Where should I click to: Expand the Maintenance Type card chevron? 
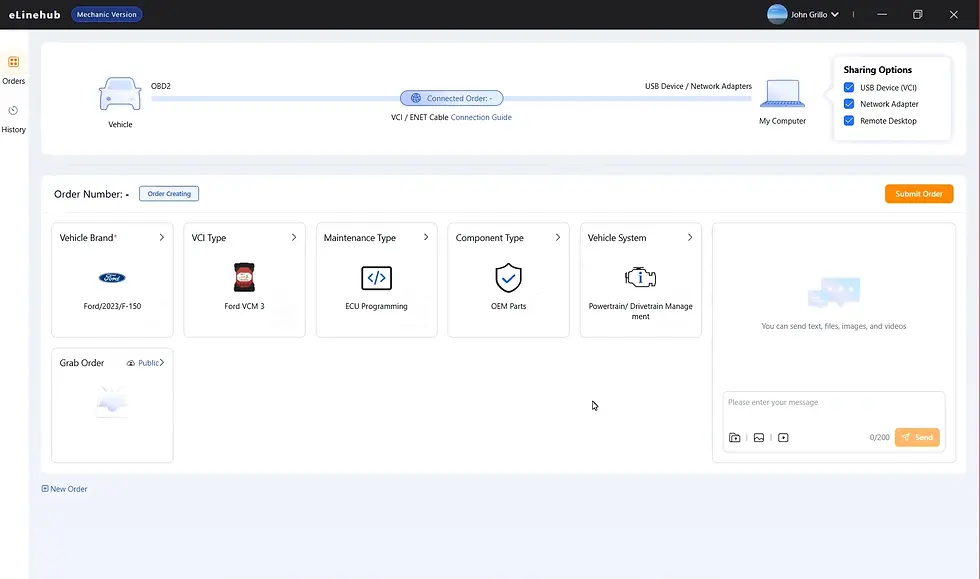click(x=426, y=238)
